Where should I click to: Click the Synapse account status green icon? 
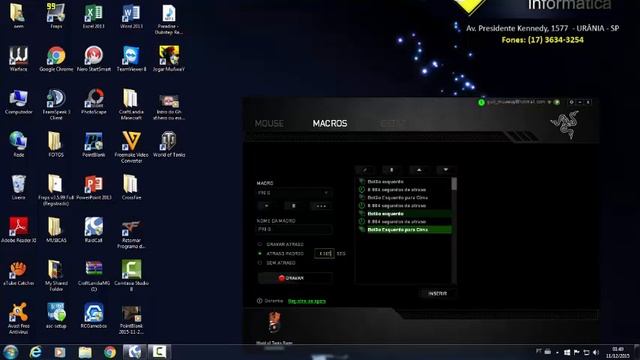[x=481, y=102]
